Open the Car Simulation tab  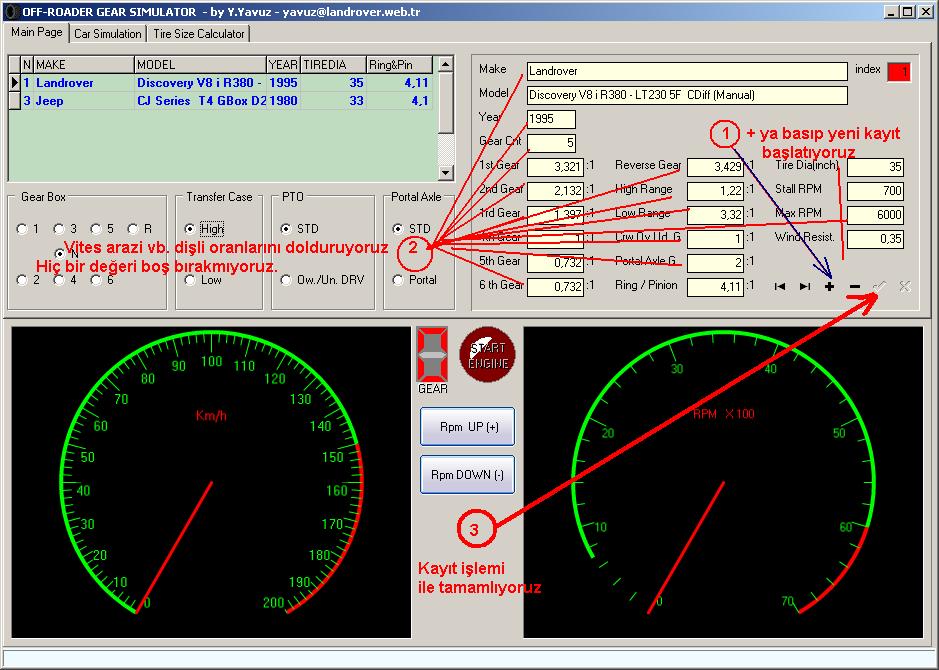point(108,34)
